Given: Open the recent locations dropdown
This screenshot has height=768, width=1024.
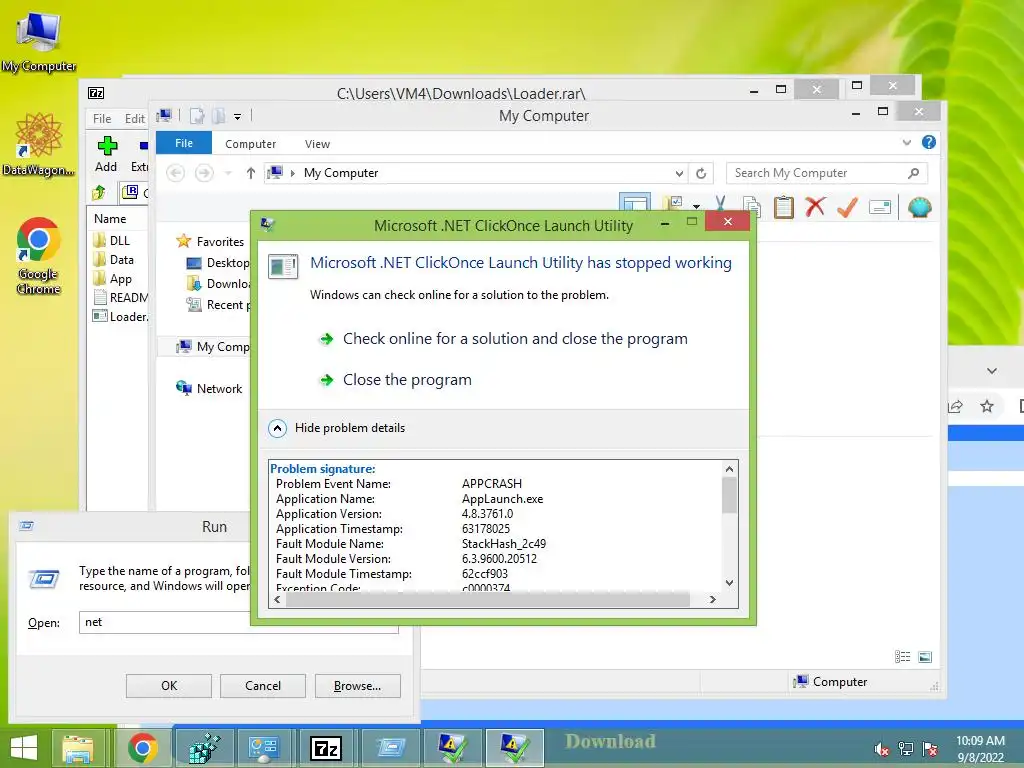Looking at the screenshot, I should pyautogui.click(x=228, y=173).
